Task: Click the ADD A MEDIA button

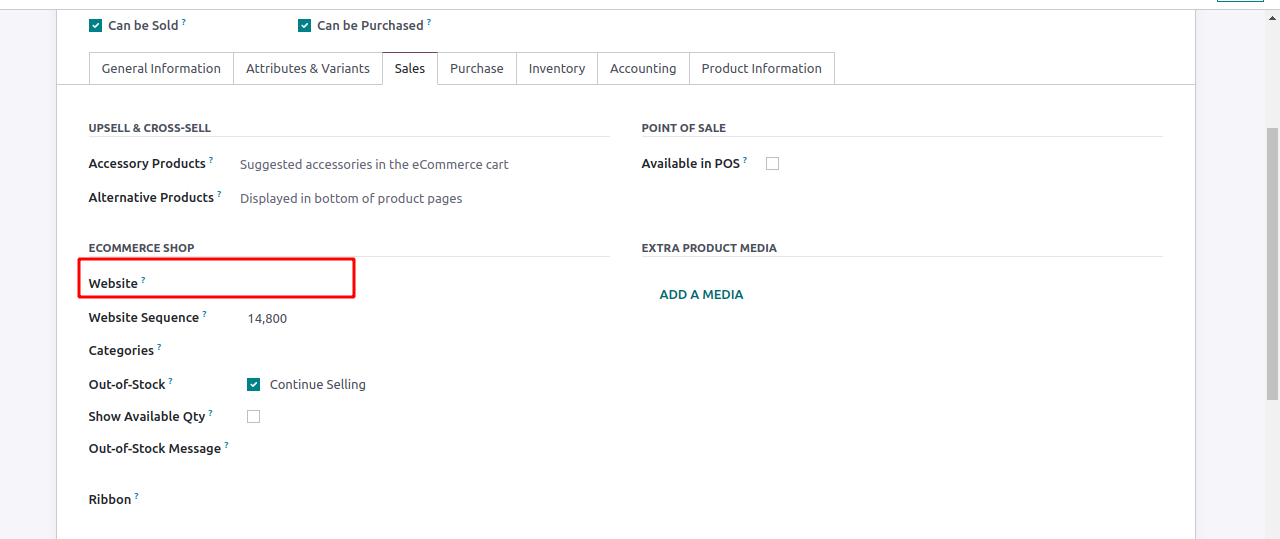Action: click(x=701, y=295)
